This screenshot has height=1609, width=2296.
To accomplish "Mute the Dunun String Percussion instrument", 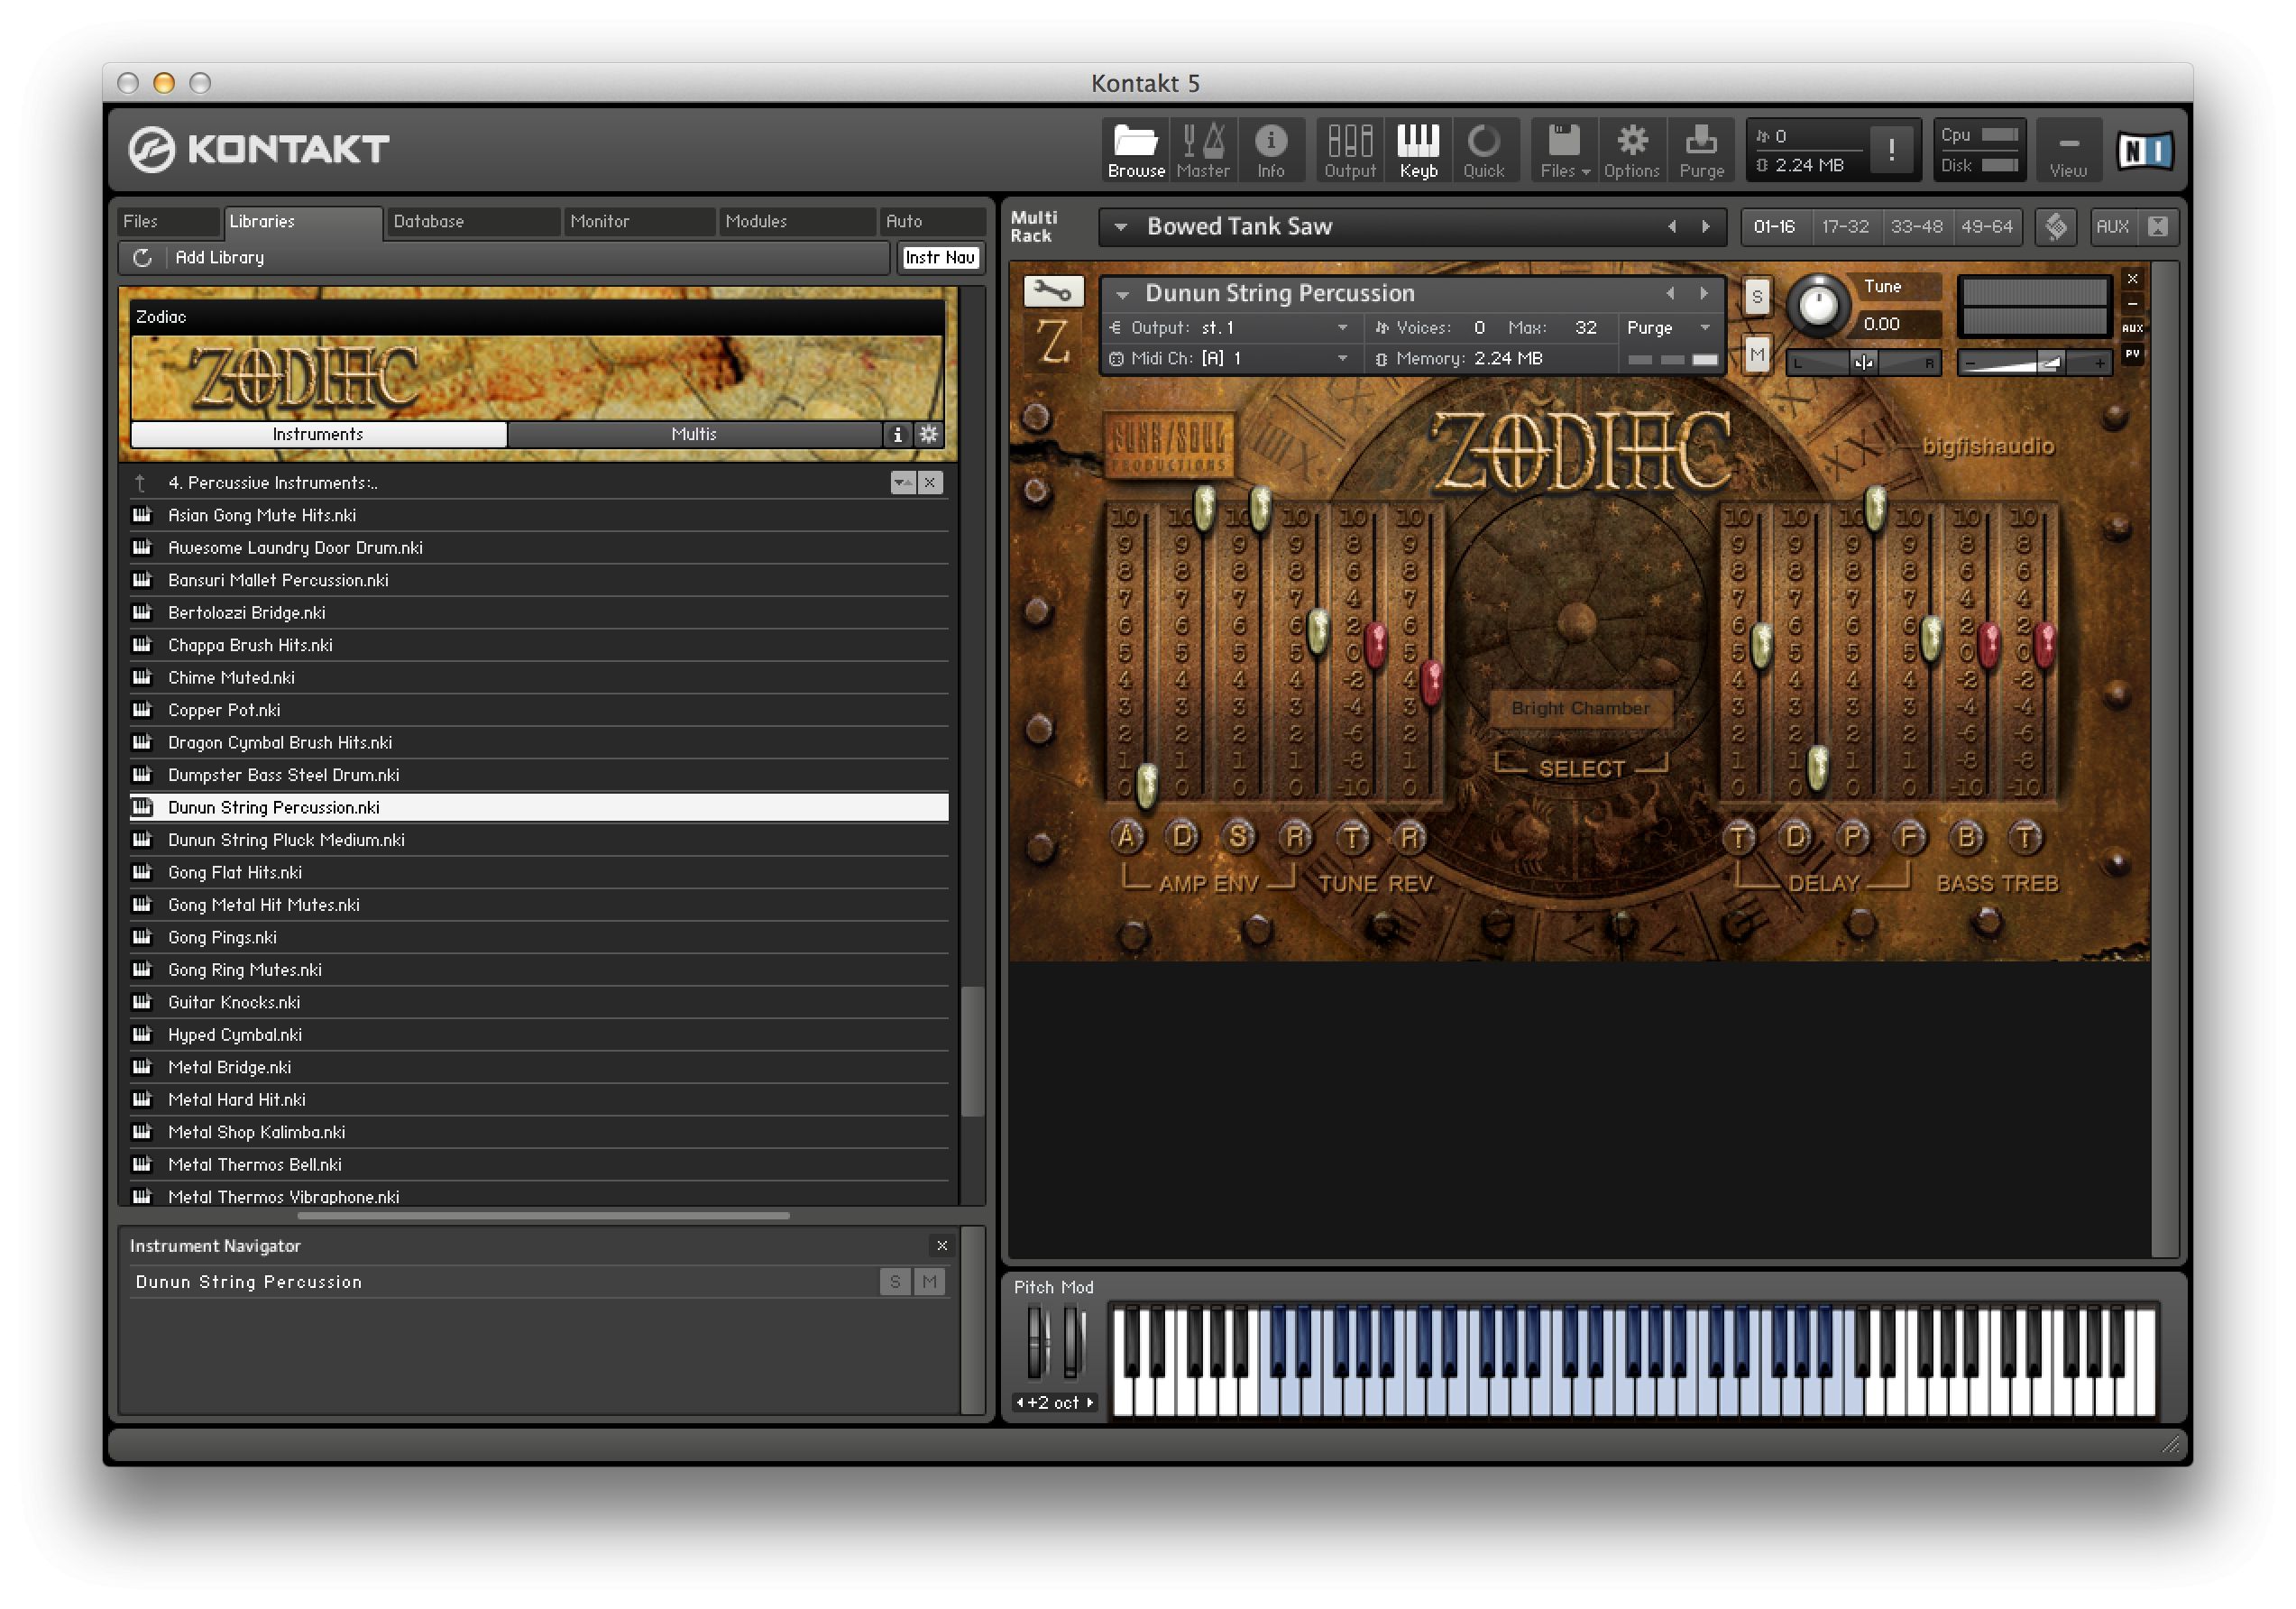I will click(x=1757, y=354).
